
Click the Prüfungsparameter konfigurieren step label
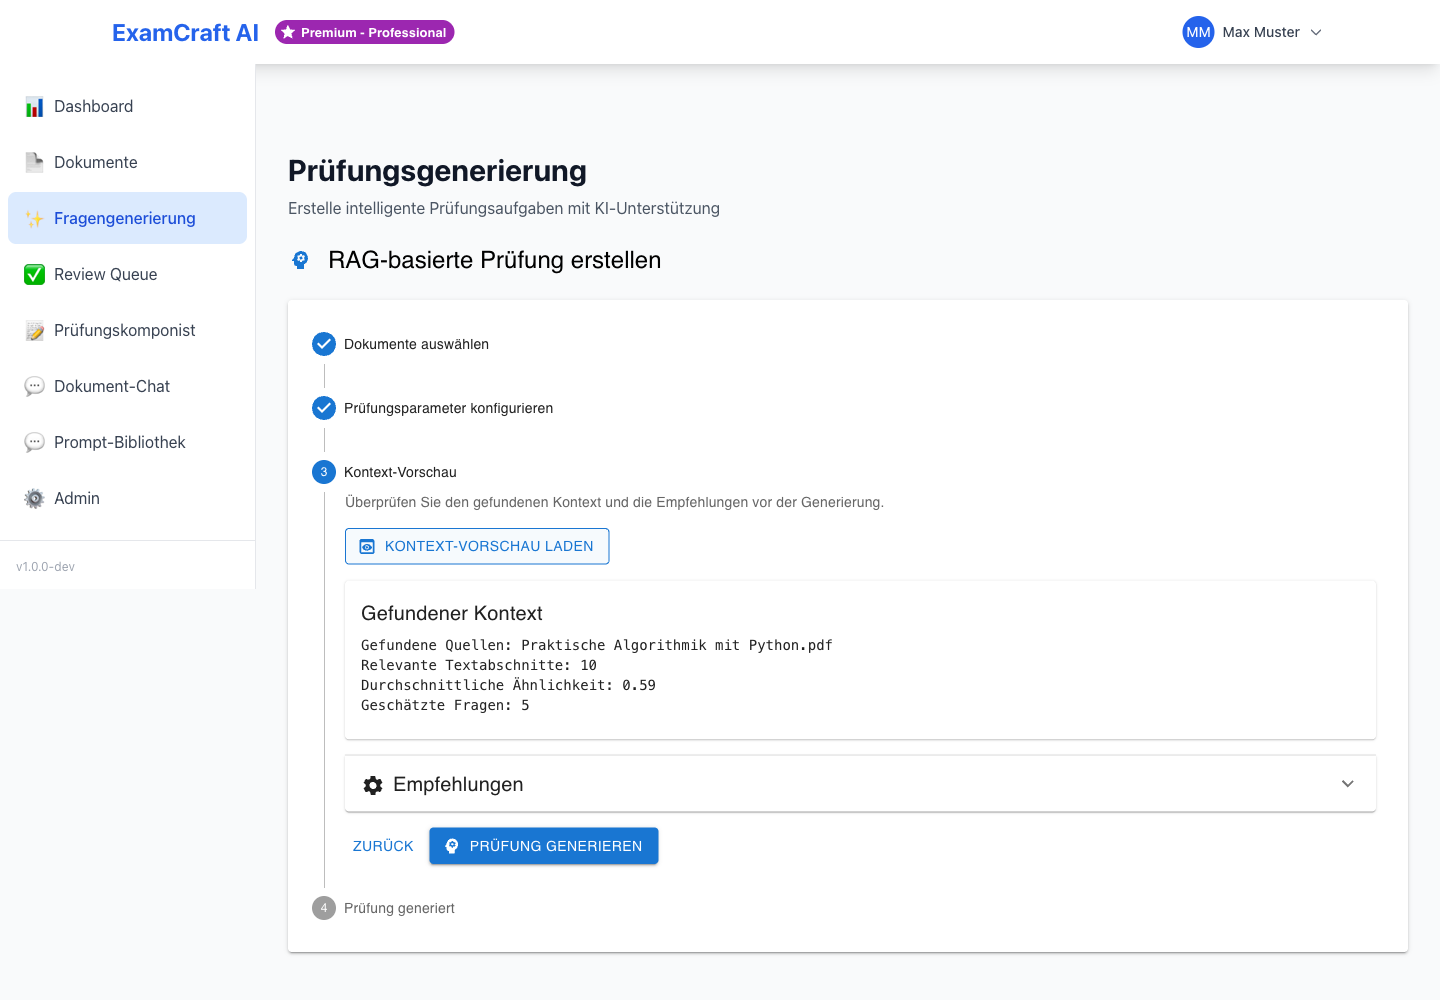[448, 408]
